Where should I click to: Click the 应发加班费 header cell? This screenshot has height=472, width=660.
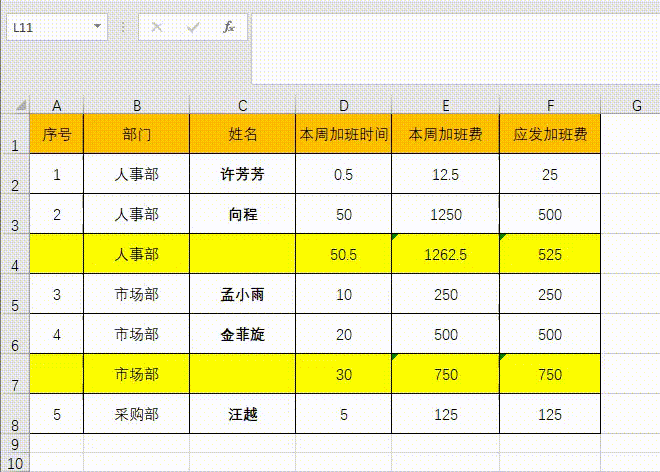[550, 134]
